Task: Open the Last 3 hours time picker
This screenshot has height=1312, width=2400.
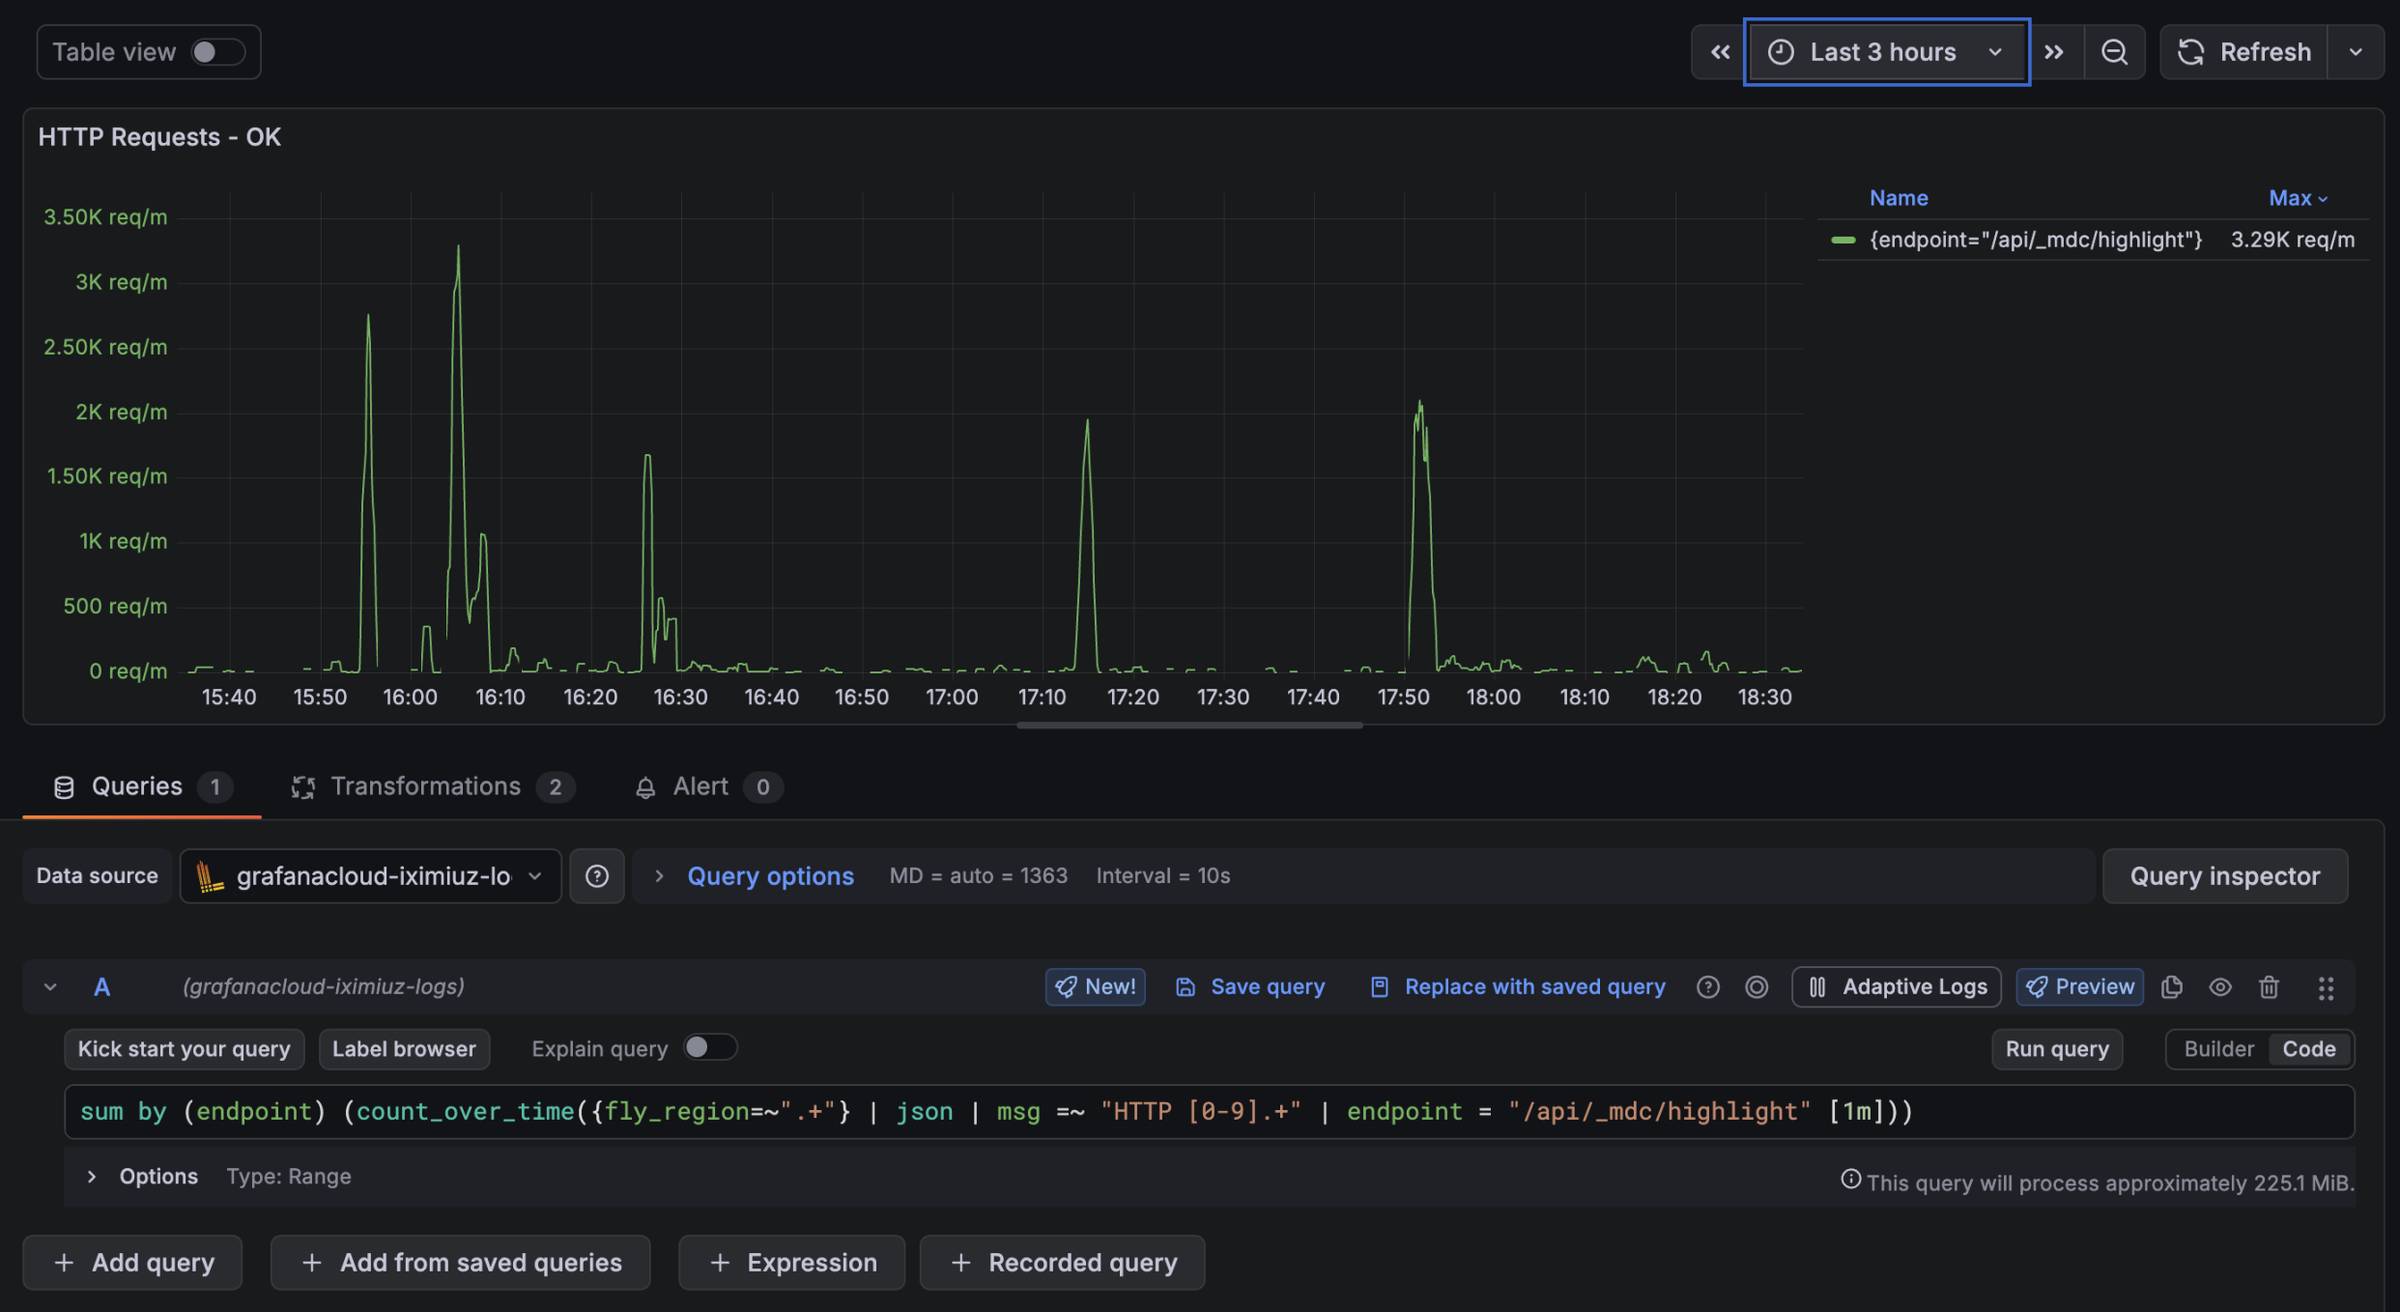Action: pos(1886,52)
